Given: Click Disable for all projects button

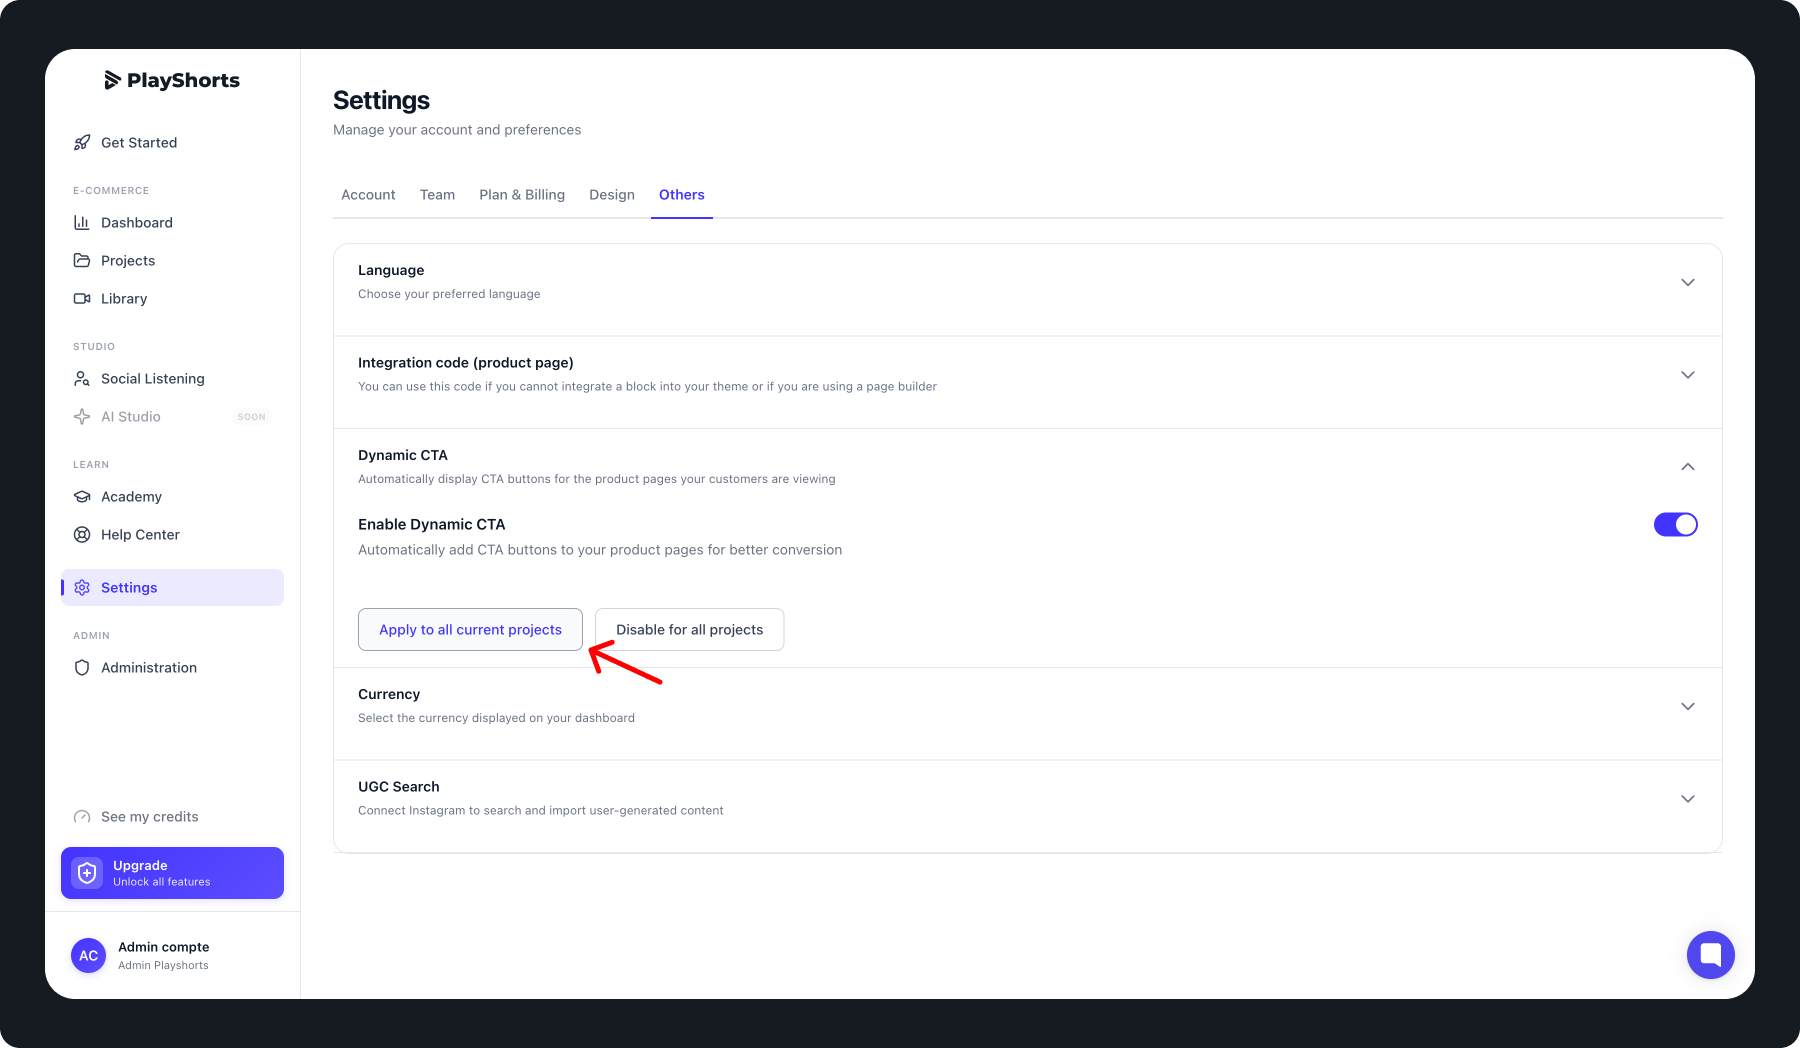Looking at the screenshot, I should (689, 630).
